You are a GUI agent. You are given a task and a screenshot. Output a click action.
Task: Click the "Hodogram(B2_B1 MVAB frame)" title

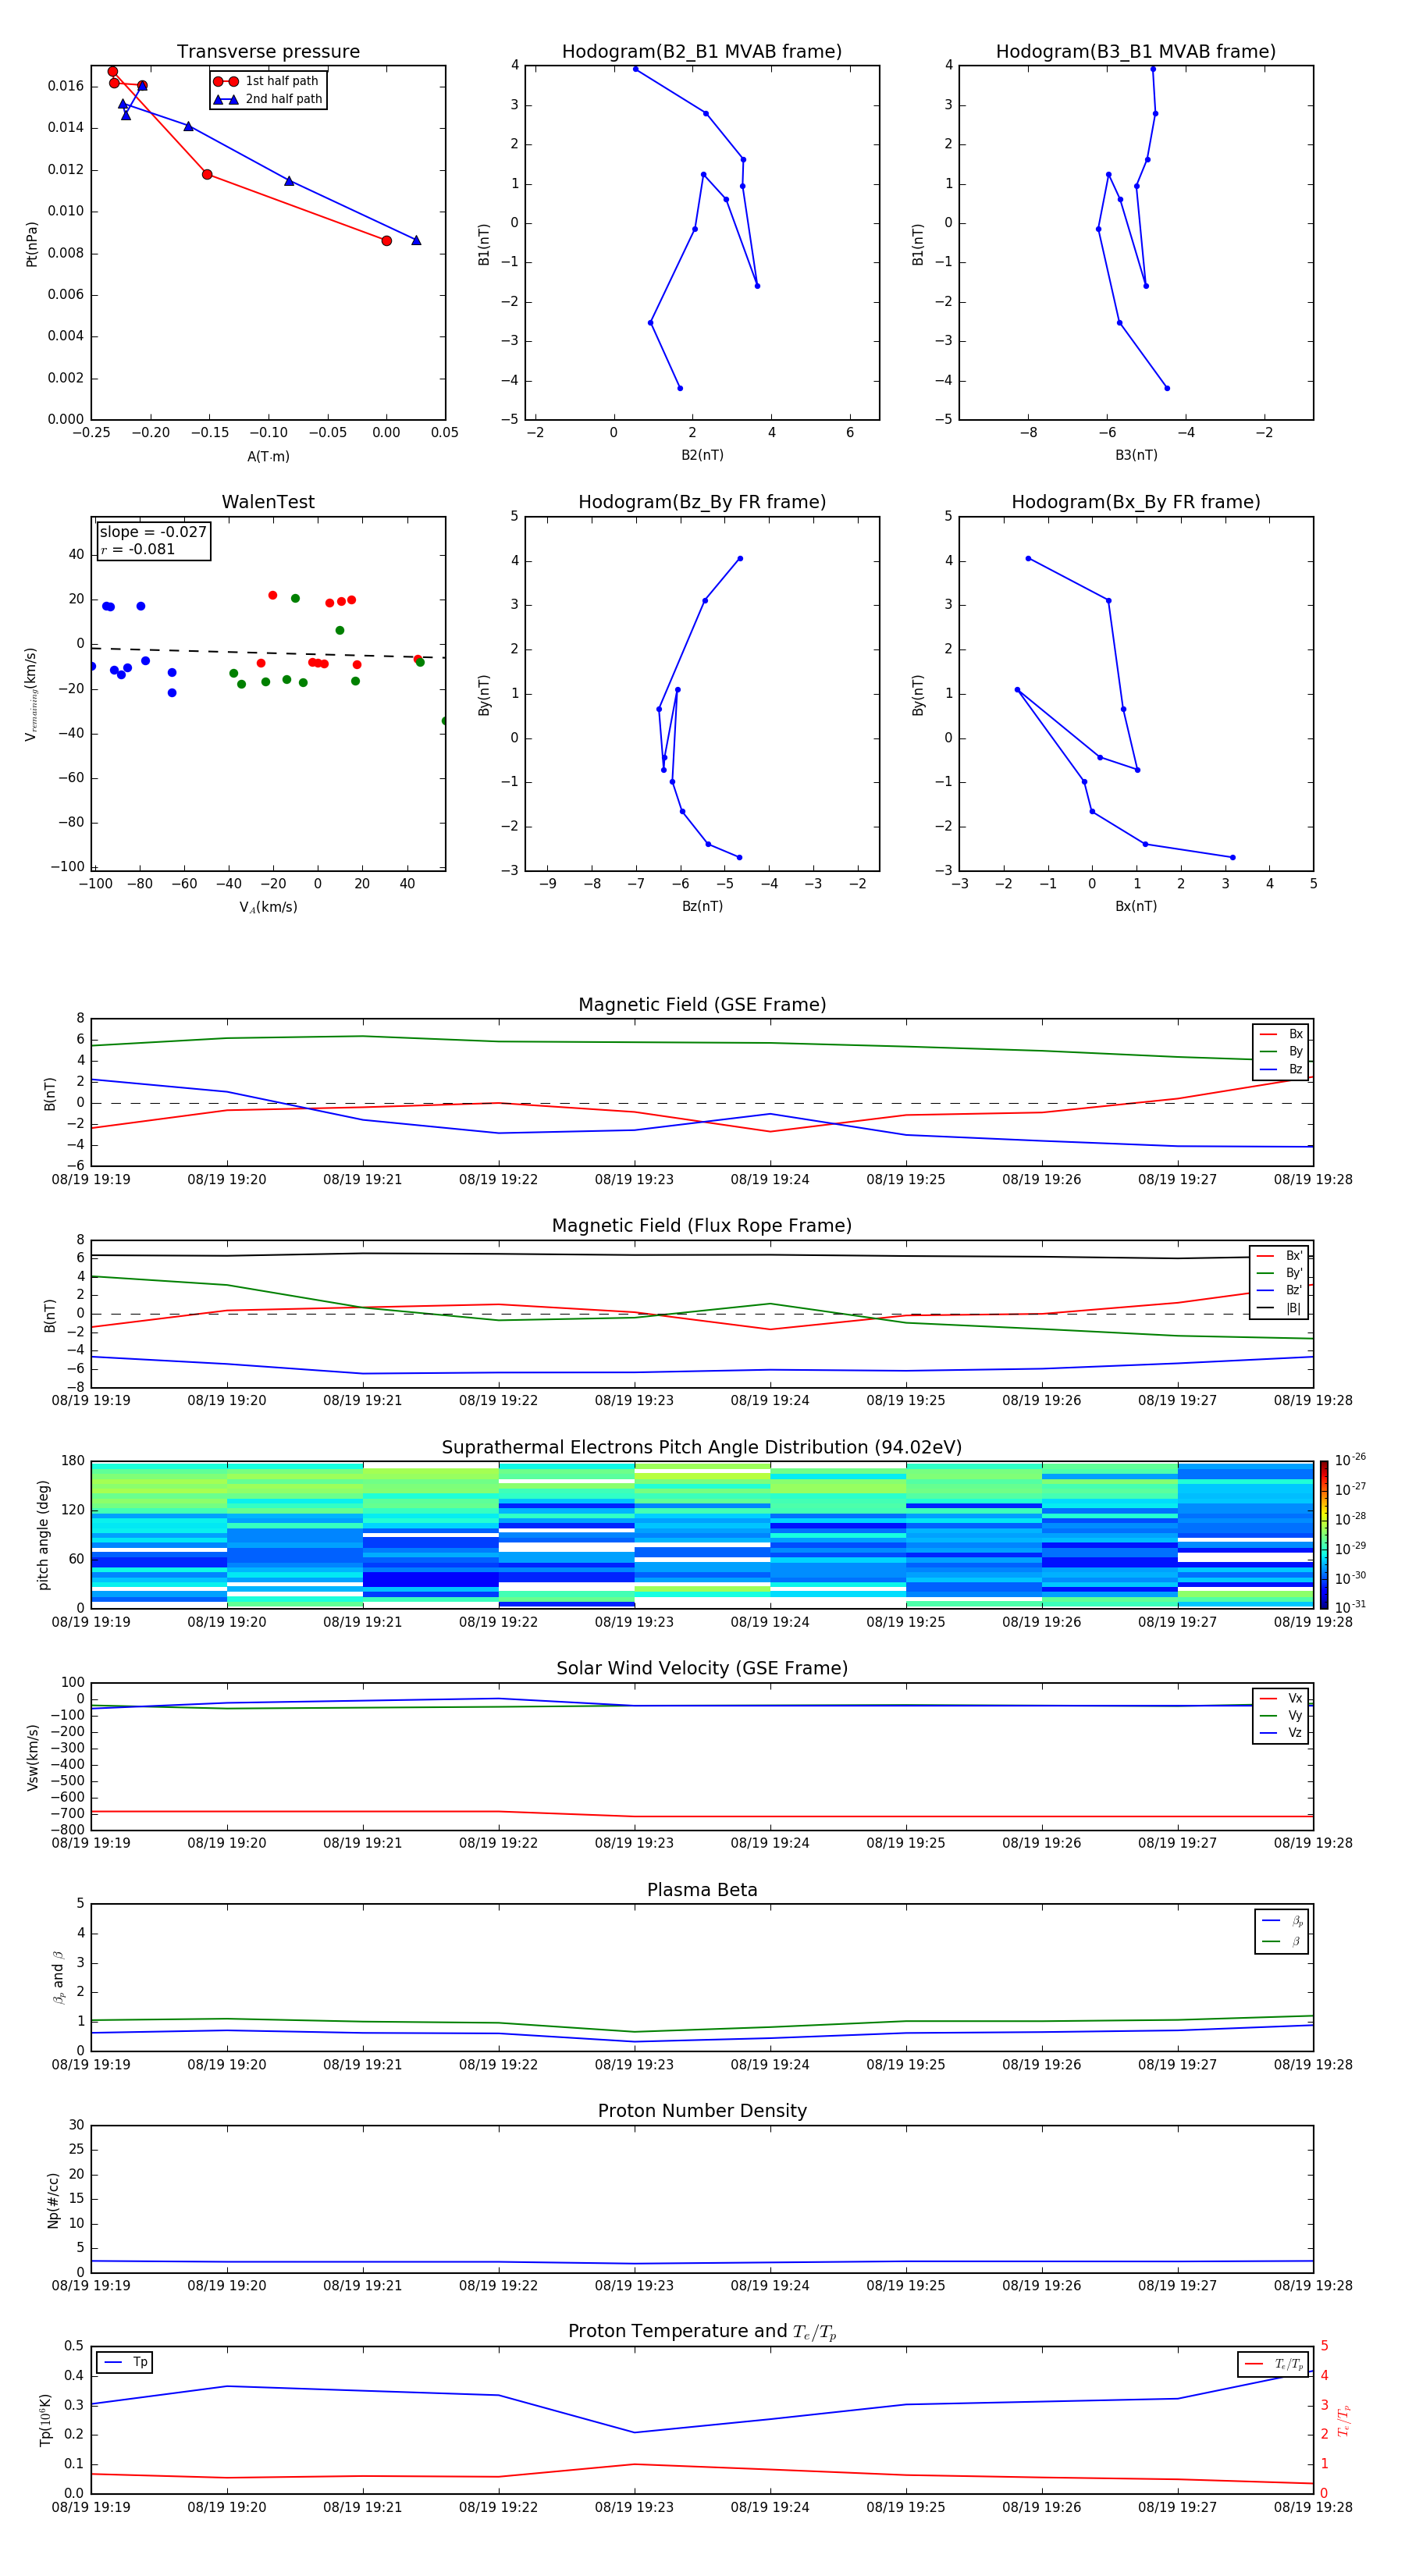pos(702,51)
